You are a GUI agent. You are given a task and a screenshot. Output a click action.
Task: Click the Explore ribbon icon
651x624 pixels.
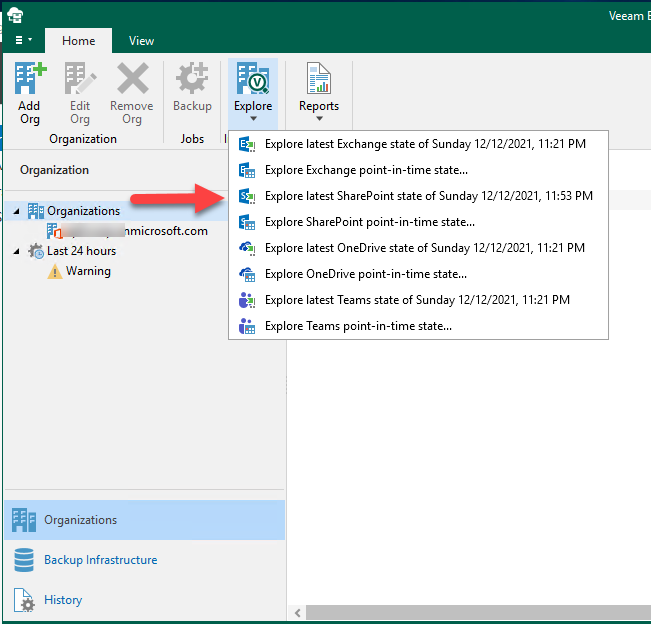click(x=253, y=78)
